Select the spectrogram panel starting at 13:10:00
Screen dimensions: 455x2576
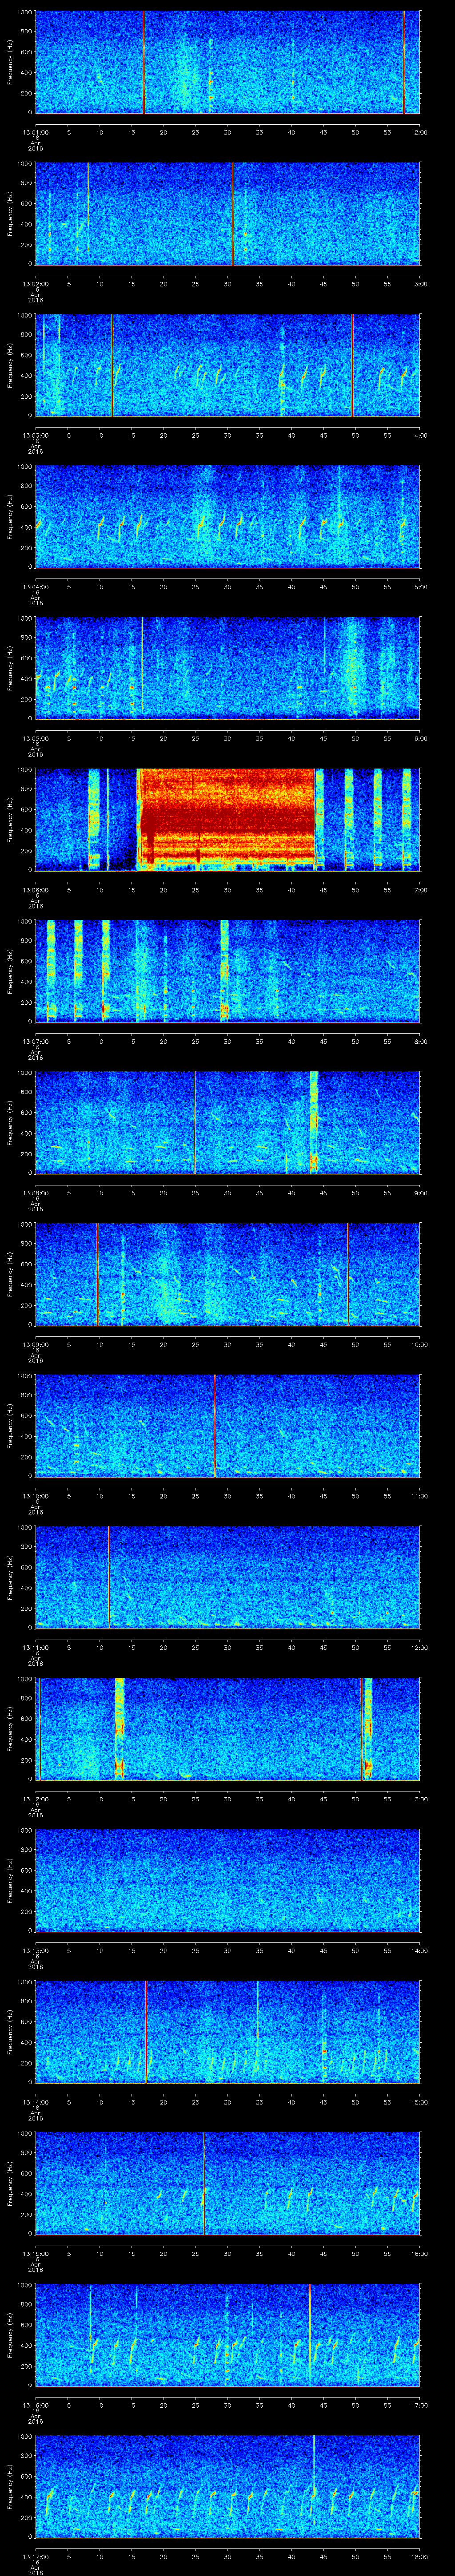coord(228,1426)
